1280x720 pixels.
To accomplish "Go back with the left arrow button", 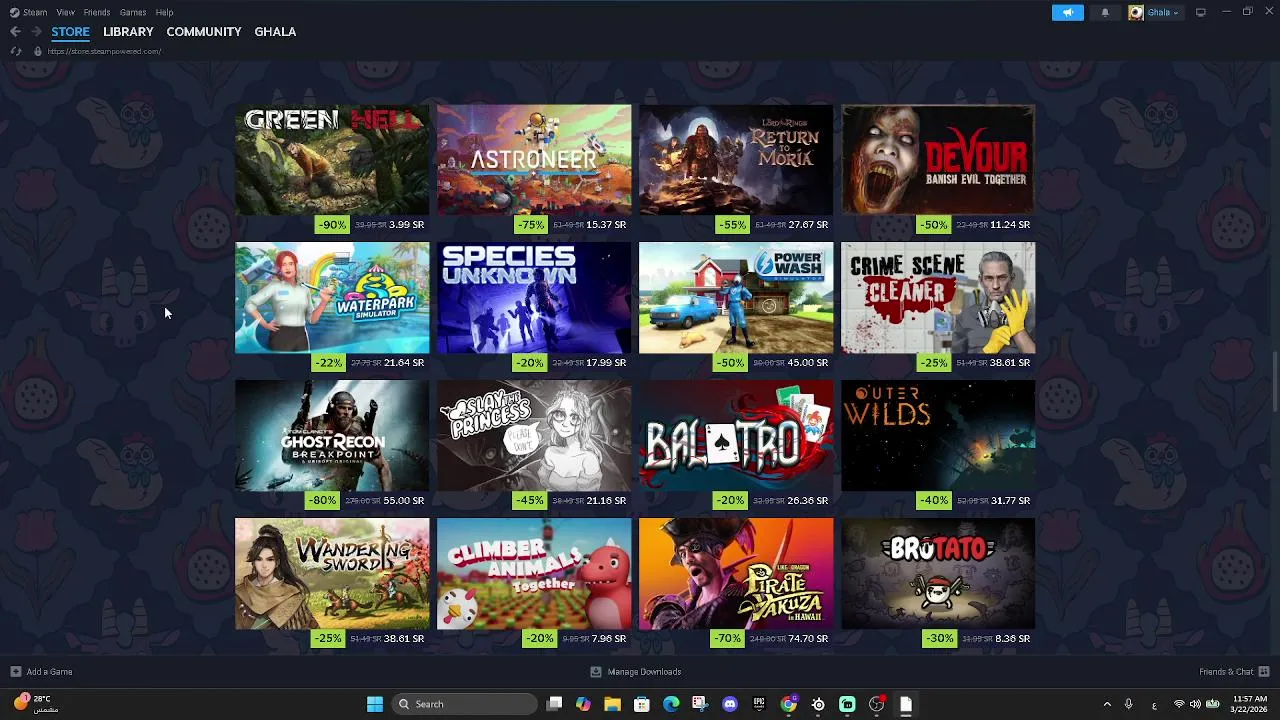I will (15, 32).
